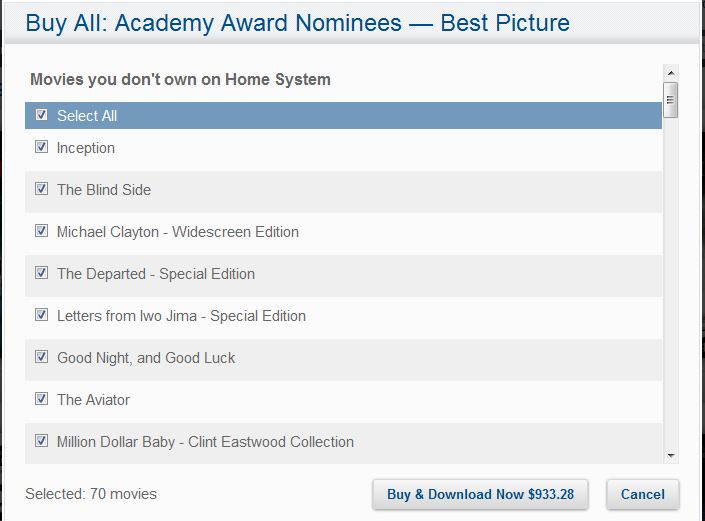Click Buy & Download Now $933.28 button

pyautogui.click(x=480, y=494)
